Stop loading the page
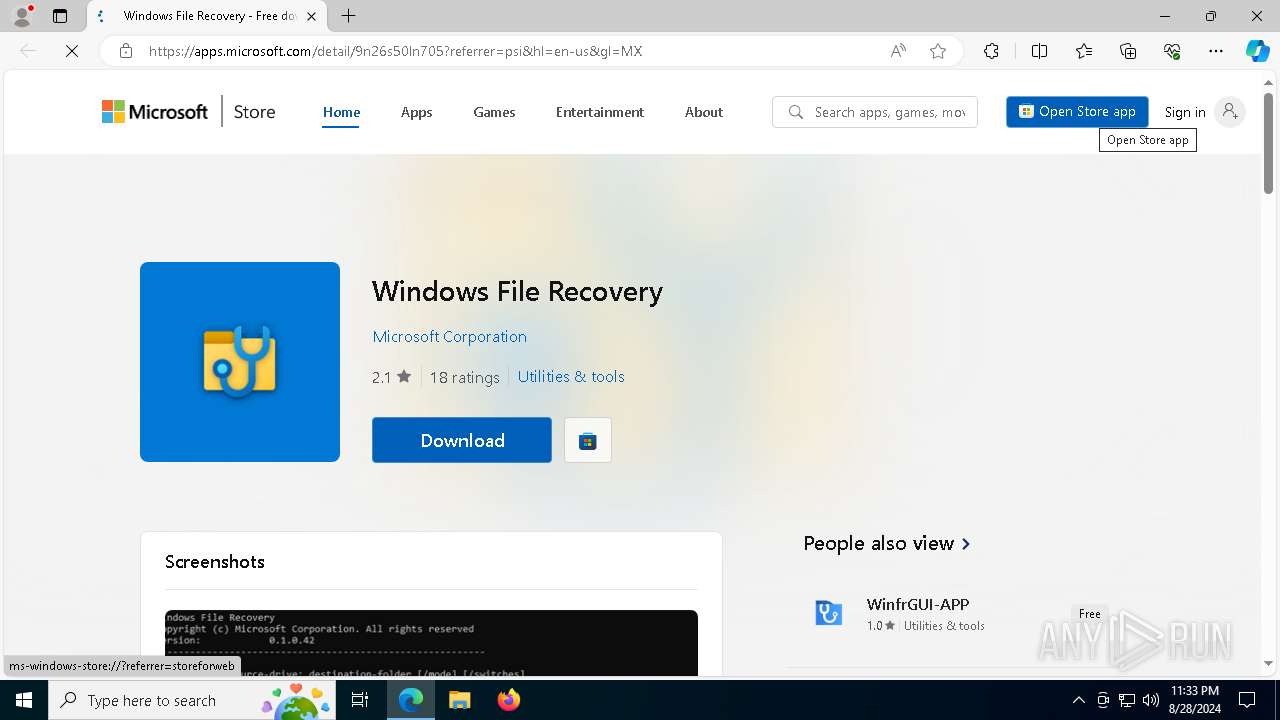Image resolution: width=1280 pixels, height=720 pixels. click(72, 51)
